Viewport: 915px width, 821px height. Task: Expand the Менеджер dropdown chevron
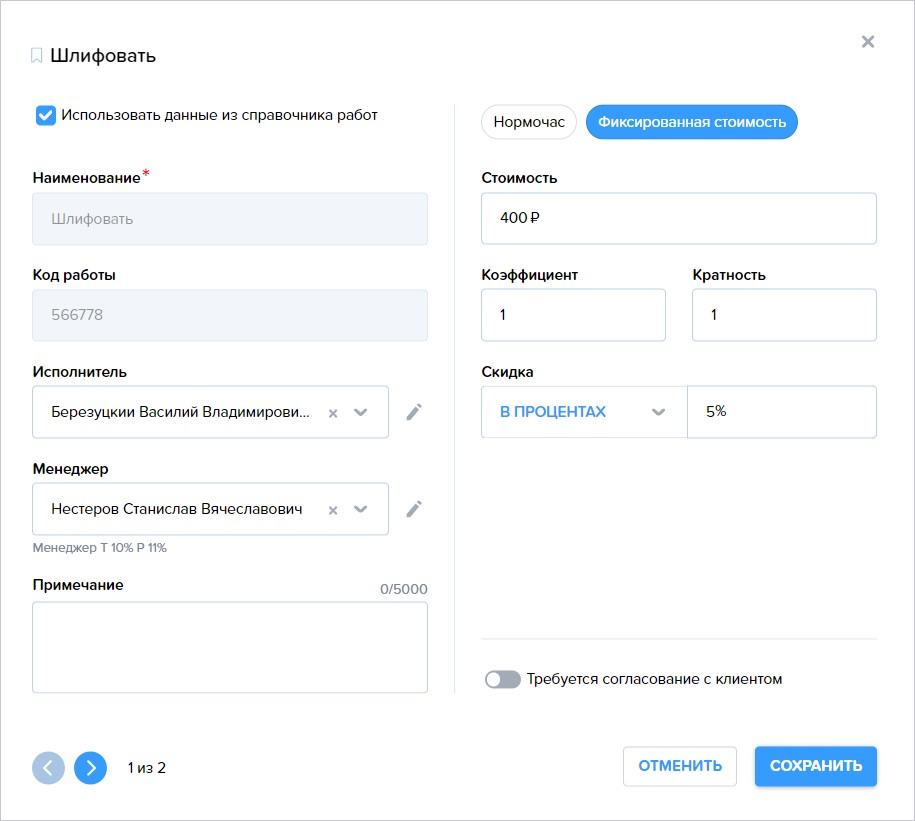click(361, 509)
